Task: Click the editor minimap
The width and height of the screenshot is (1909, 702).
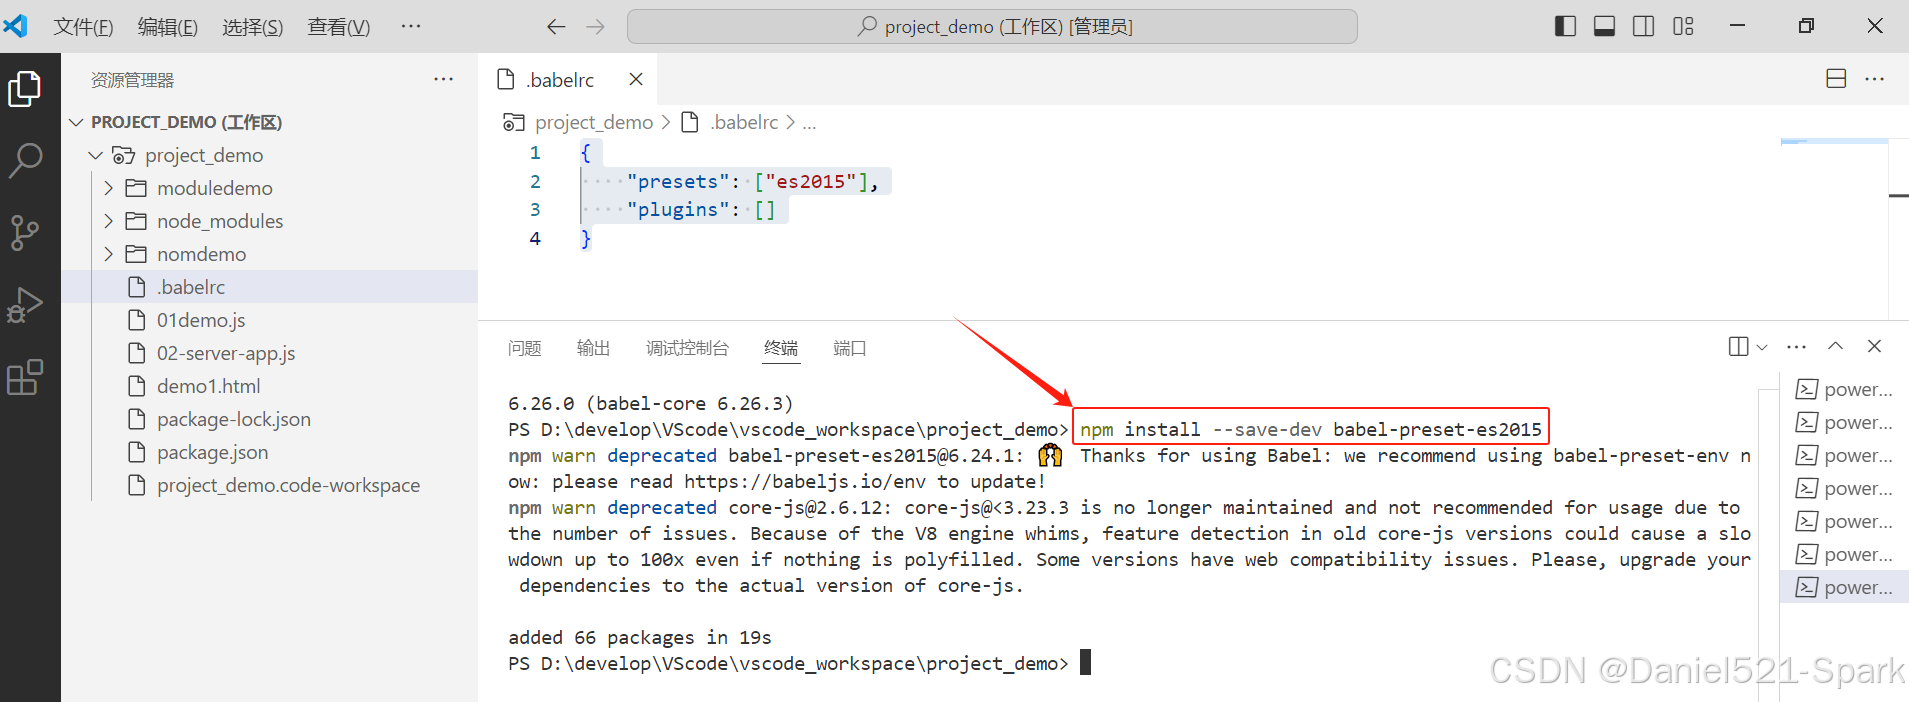Action: pyautogui.click(x=1834, y=229)
